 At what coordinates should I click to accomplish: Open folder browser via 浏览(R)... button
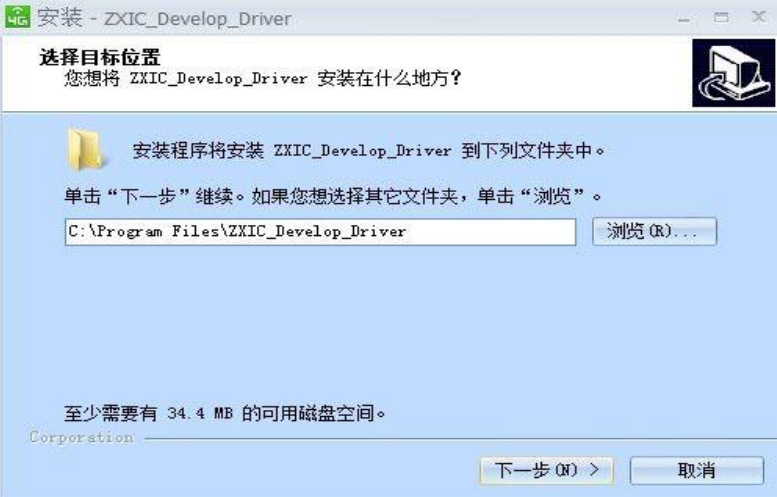pos(654,231)
